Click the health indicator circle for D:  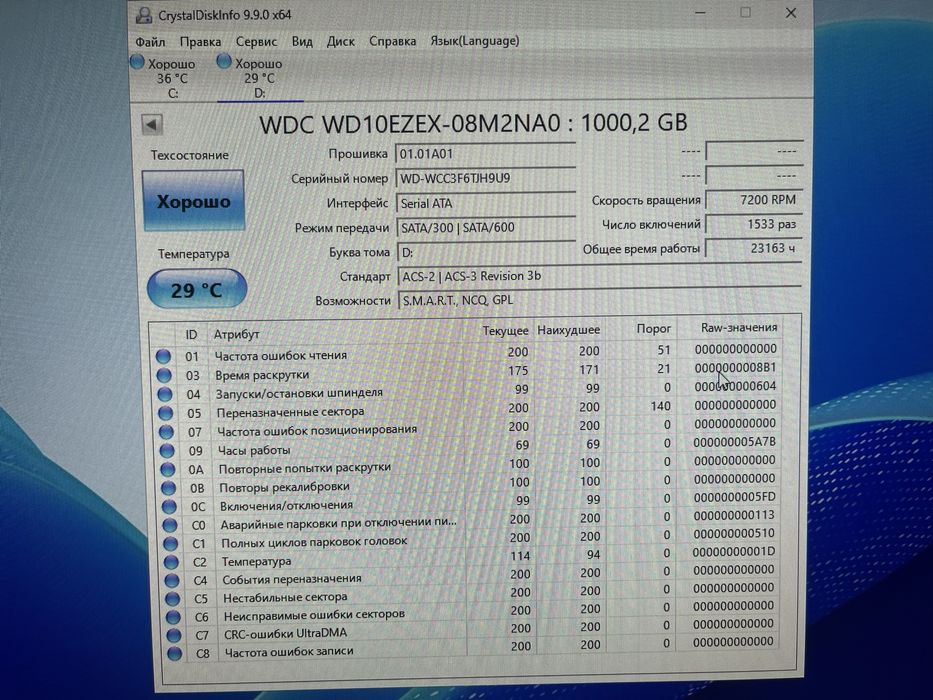tap(224, 61)
